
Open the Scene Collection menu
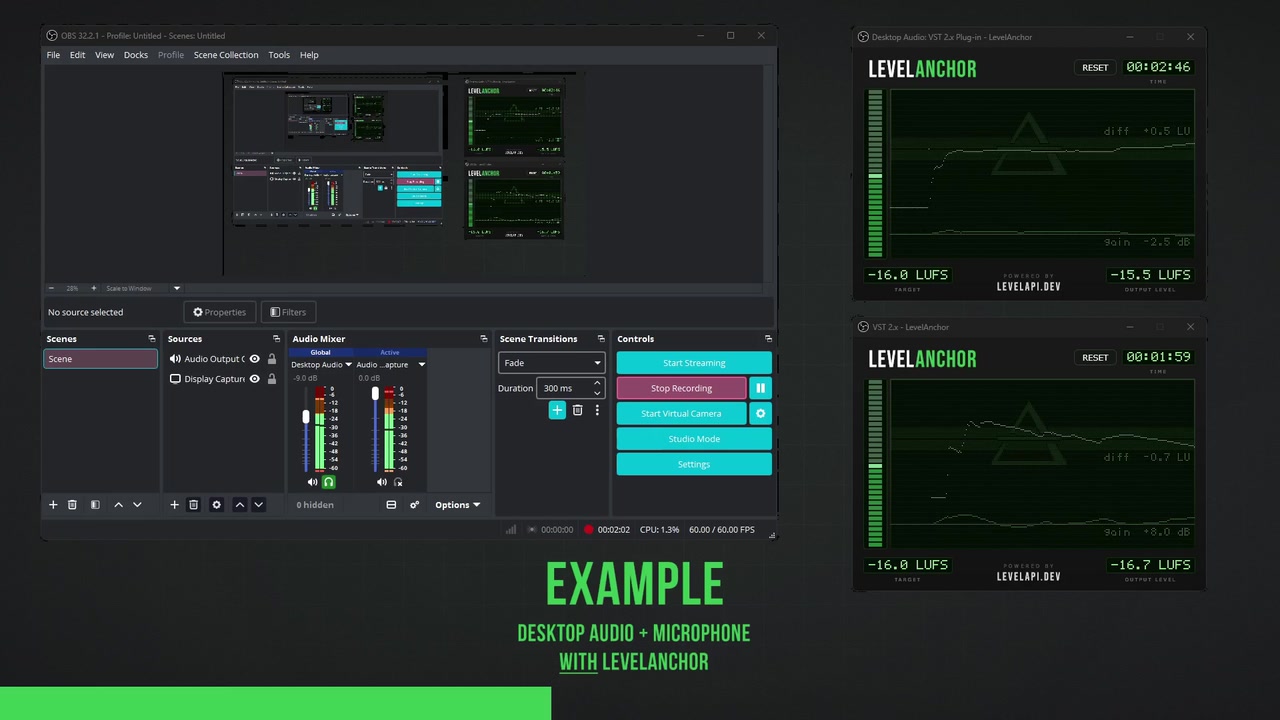(x=226, y=55)
